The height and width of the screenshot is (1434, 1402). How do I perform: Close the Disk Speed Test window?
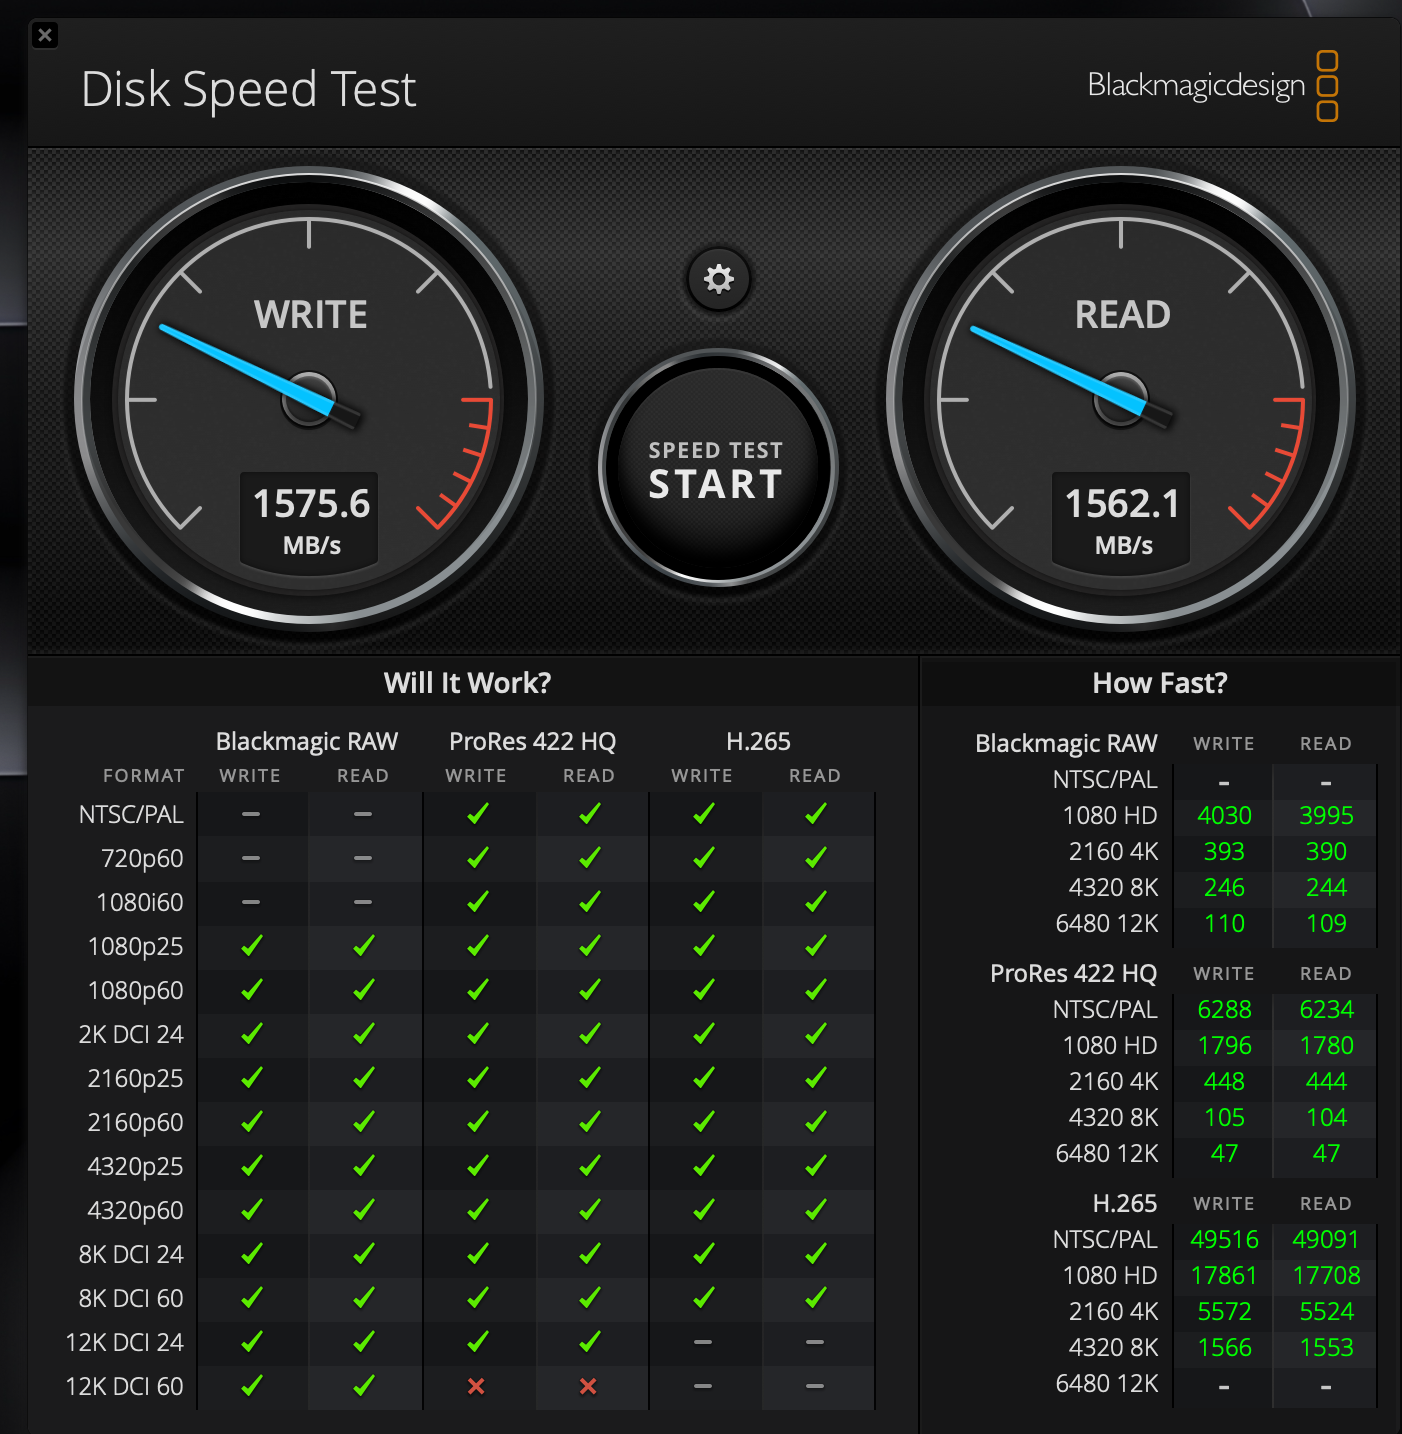tap(45, 36)
